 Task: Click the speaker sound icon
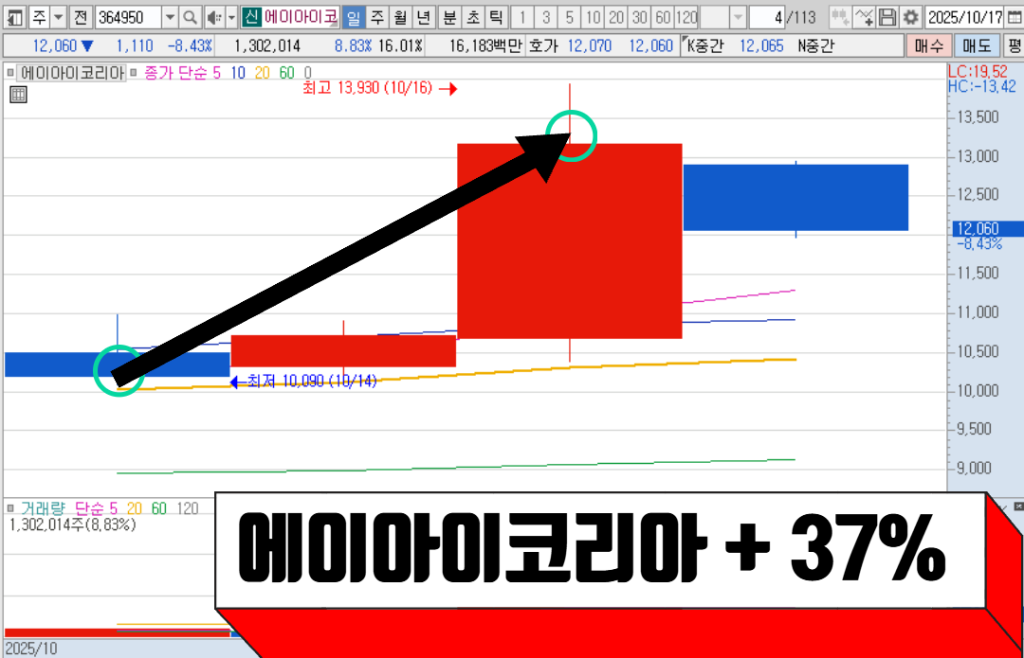(213, 18)
